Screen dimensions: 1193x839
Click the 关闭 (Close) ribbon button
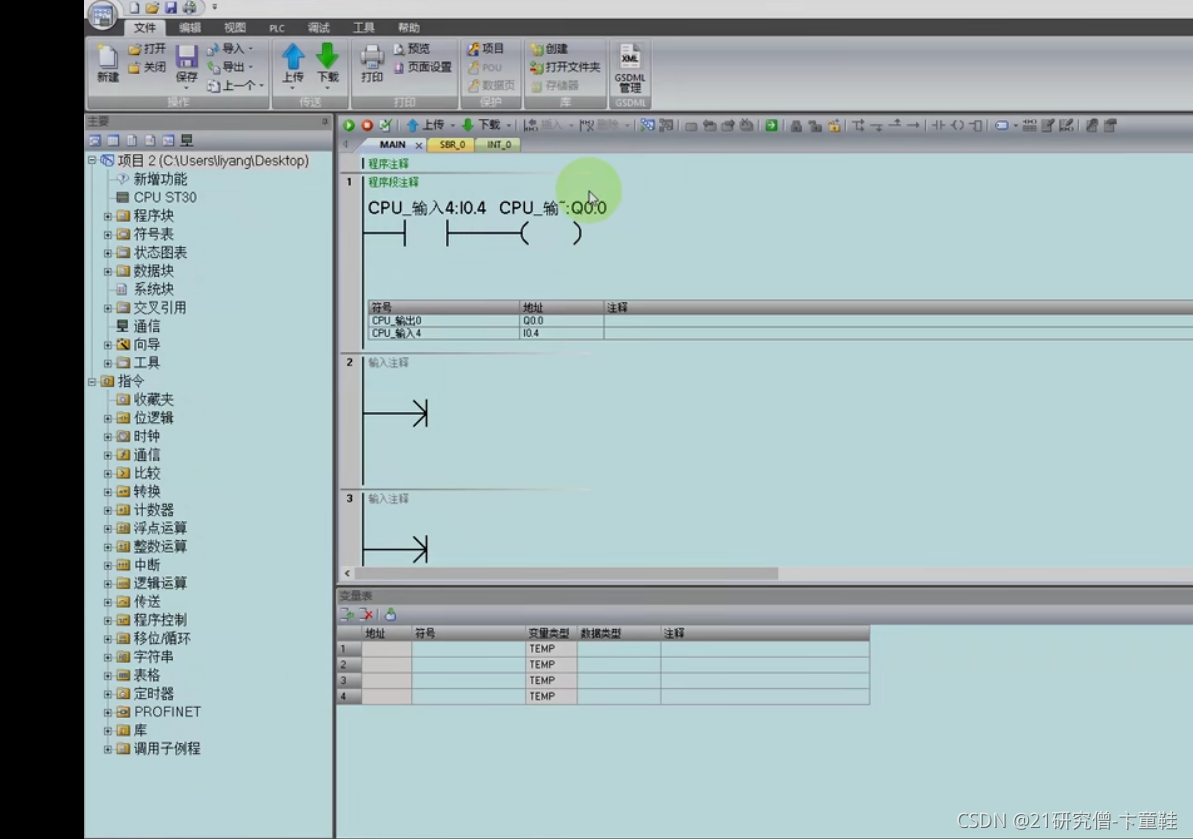[147, 67]
